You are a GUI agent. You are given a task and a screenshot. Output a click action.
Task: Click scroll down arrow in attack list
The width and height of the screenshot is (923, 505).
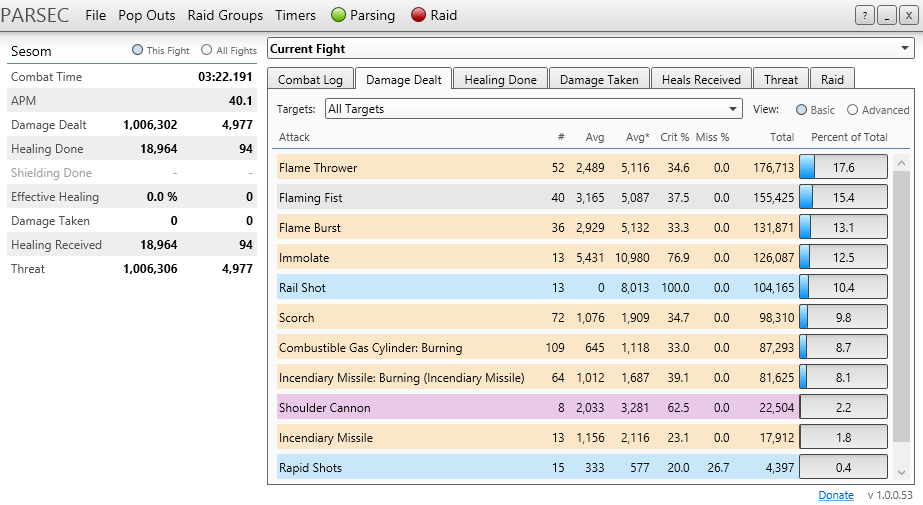(901, 472)
